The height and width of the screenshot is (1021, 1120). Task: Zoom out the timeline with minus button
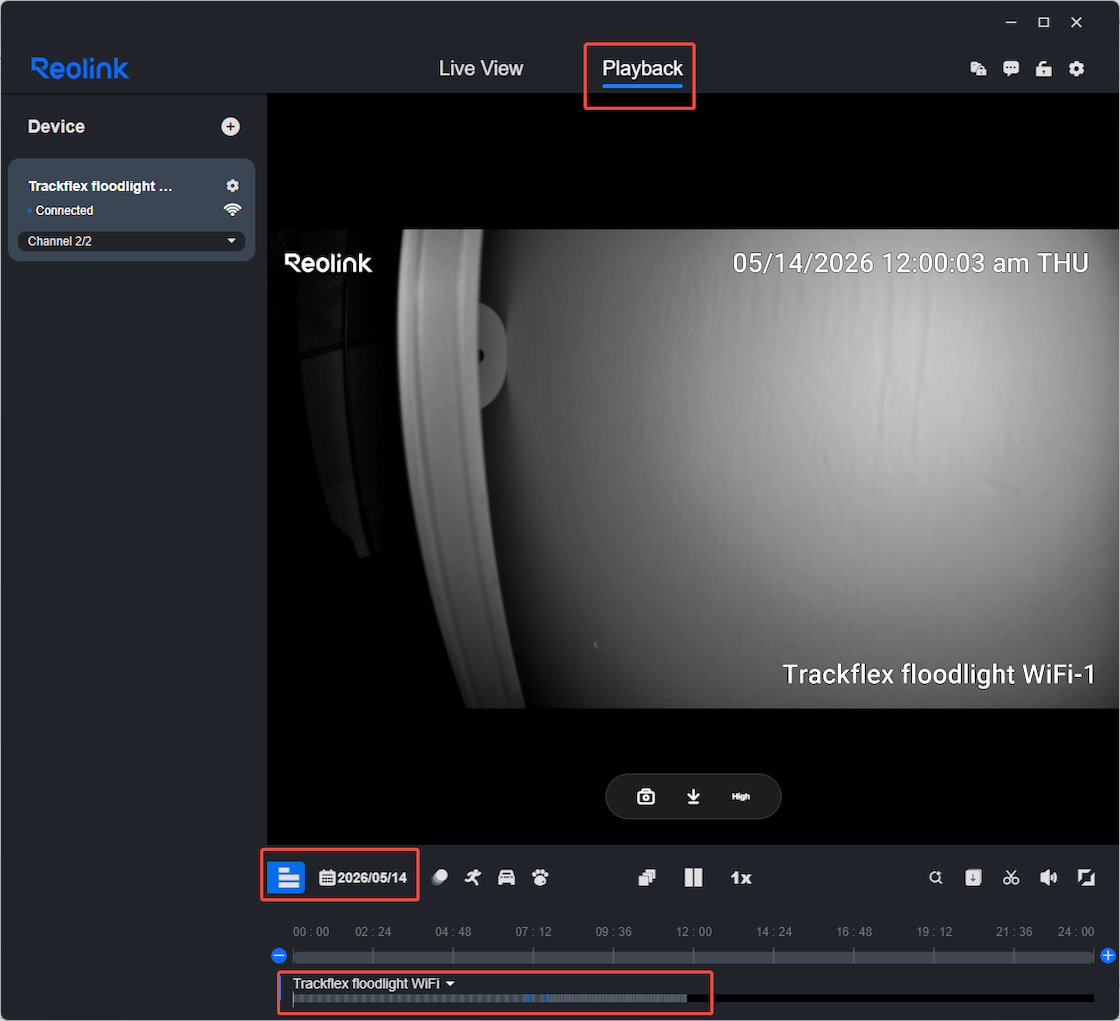(279, 955)
